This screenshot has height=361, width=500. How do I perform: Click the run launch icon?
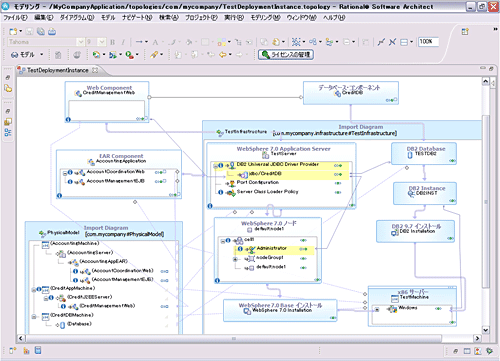tap(113, 55)
